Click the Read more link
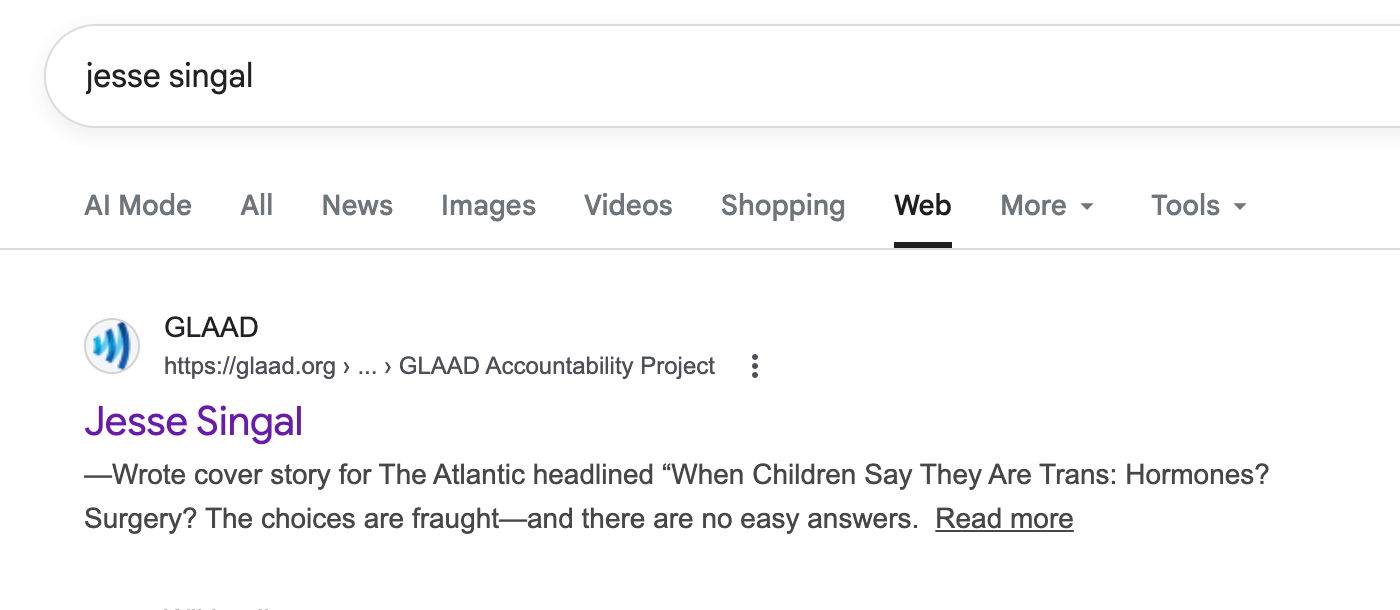 click(x=1004, y=519)
